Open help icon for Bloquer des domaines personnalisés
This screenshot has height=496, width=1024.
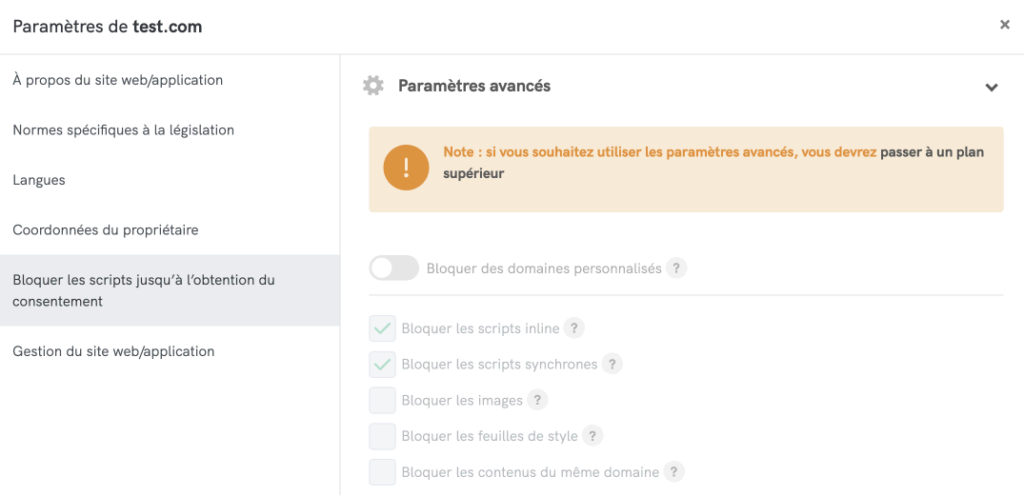point(677,268)
